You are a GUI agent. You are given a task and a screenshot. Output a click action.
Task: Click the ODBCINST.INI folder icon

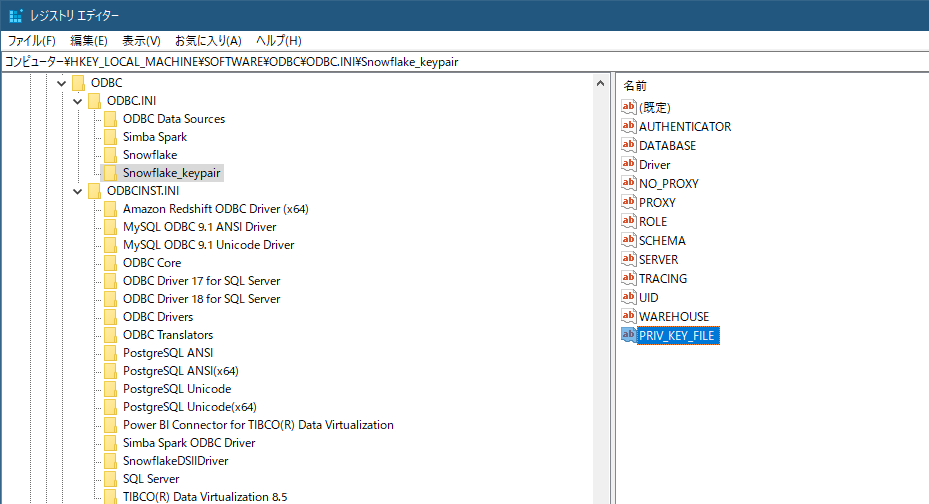tap(94, 191)
